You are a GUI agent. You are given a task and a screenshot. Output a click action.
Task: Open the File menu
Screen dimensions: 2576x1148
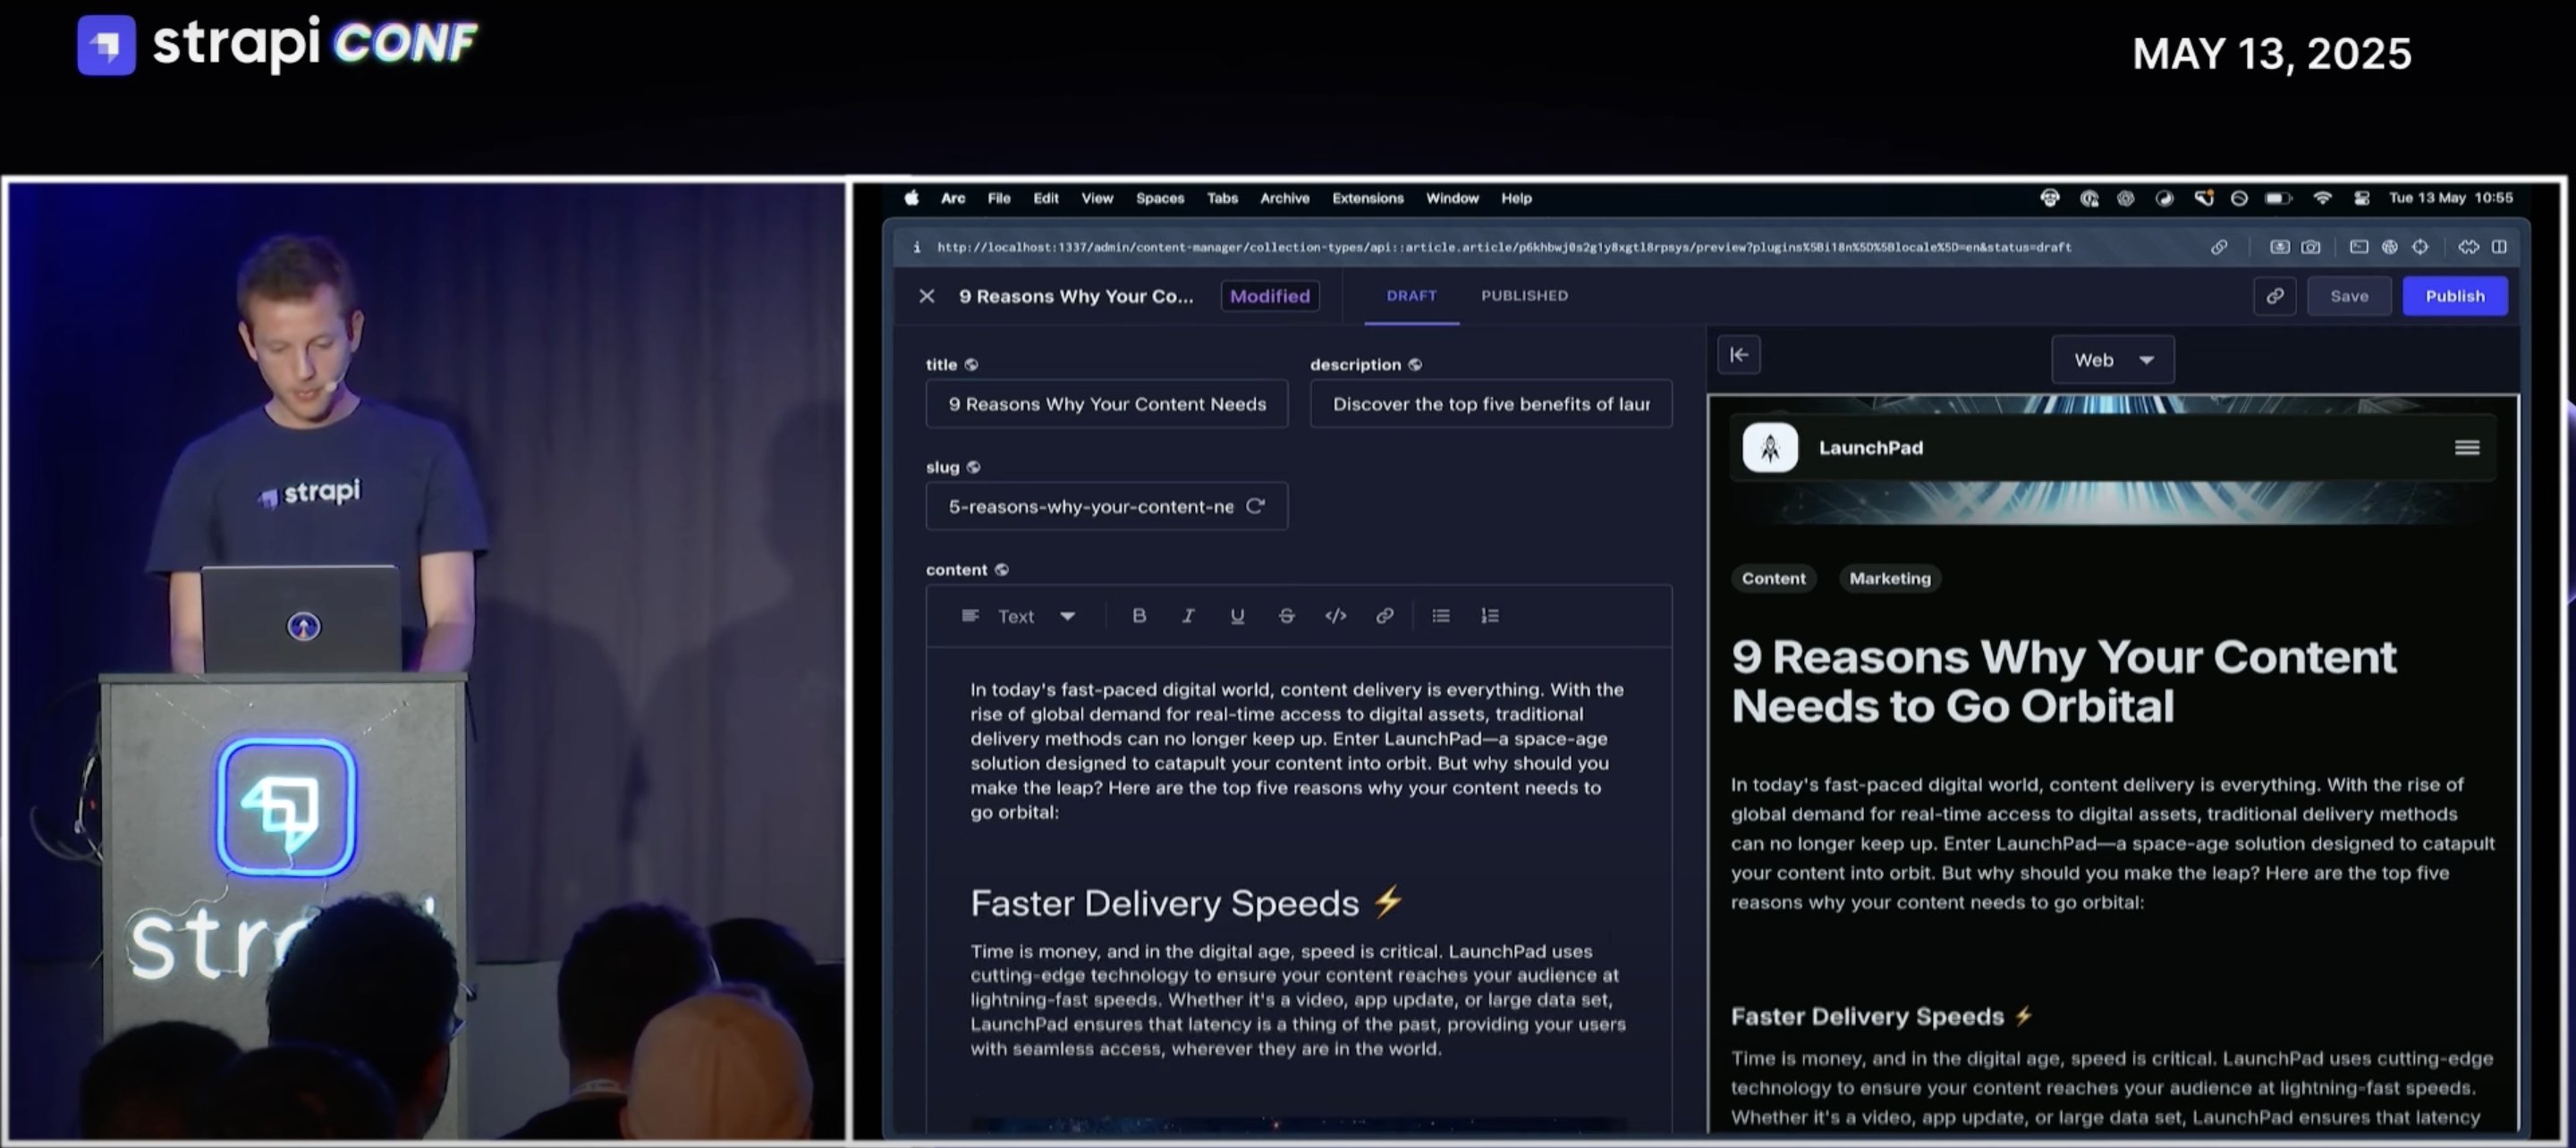(999, 198)
